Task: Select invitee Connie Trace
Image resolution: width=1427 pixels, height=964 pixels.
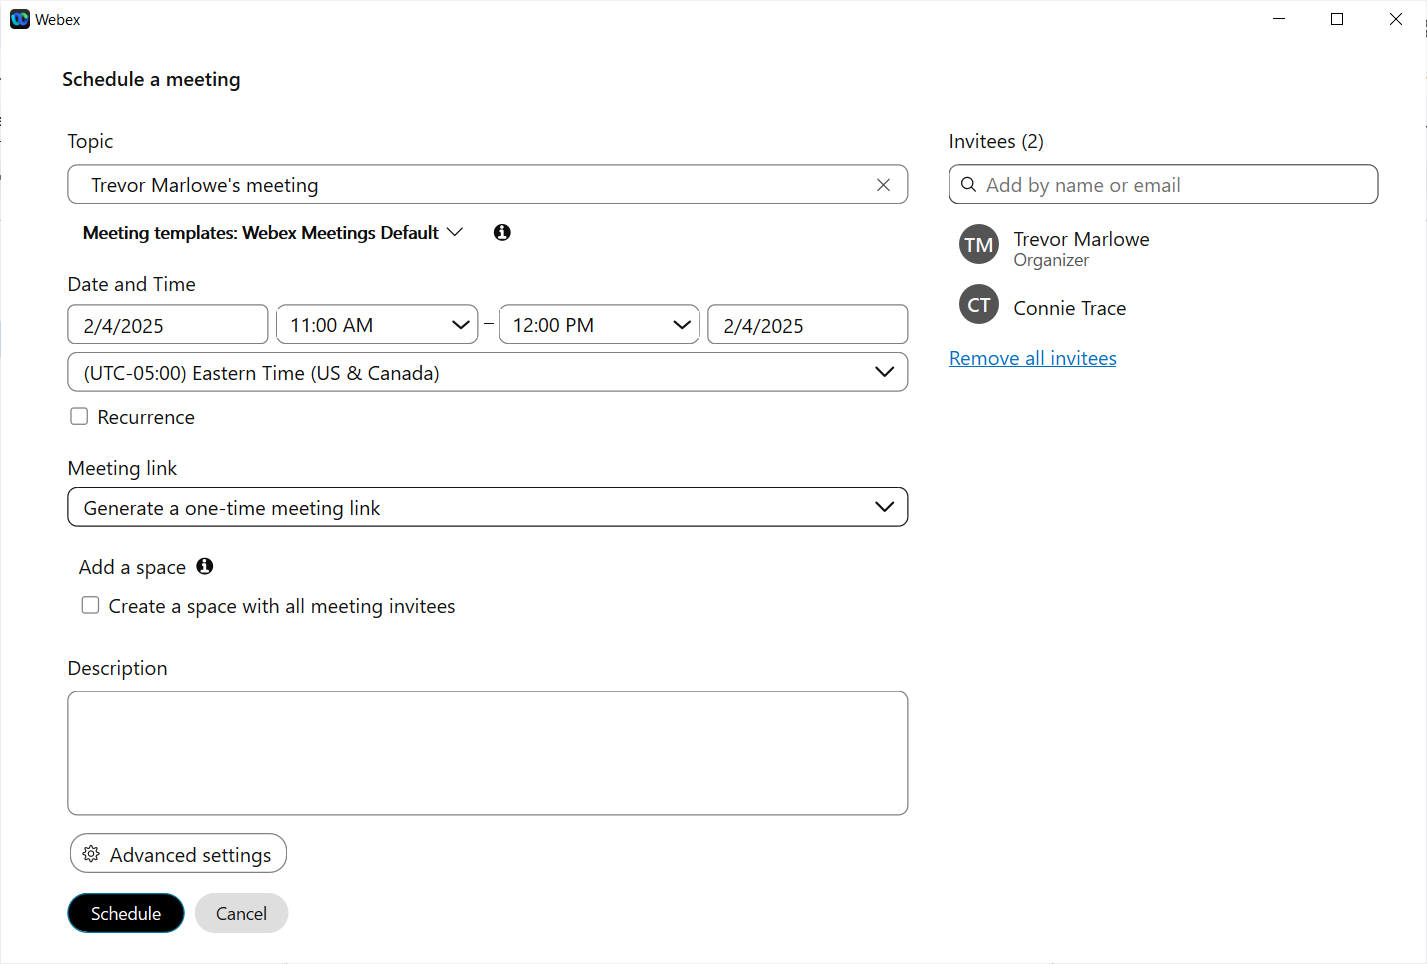Action: click(1069, 308)
